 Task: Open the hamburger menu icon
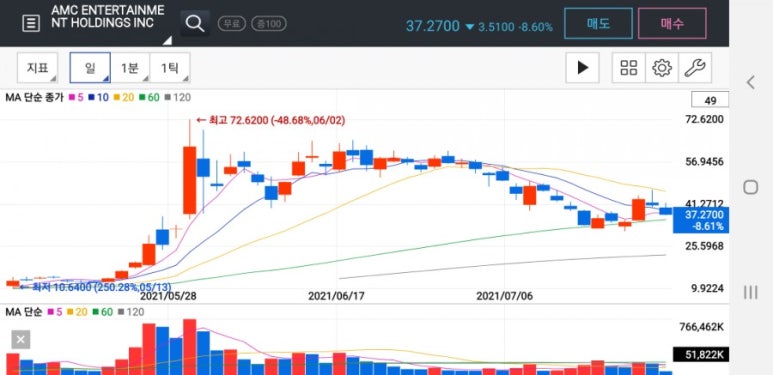click(31, 23)
